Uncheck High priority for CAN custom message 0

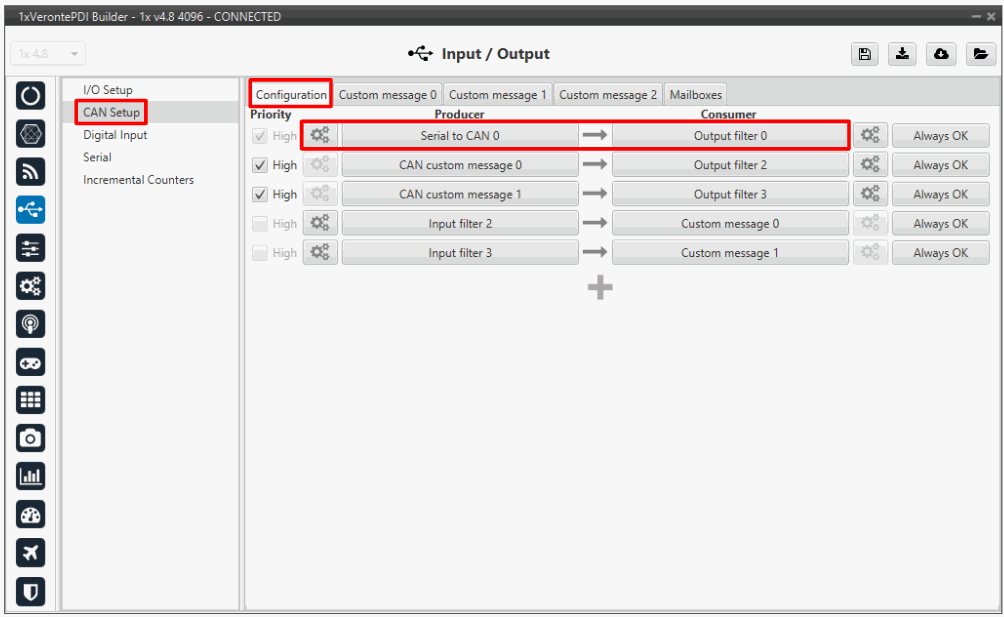(x=261, y=165)
